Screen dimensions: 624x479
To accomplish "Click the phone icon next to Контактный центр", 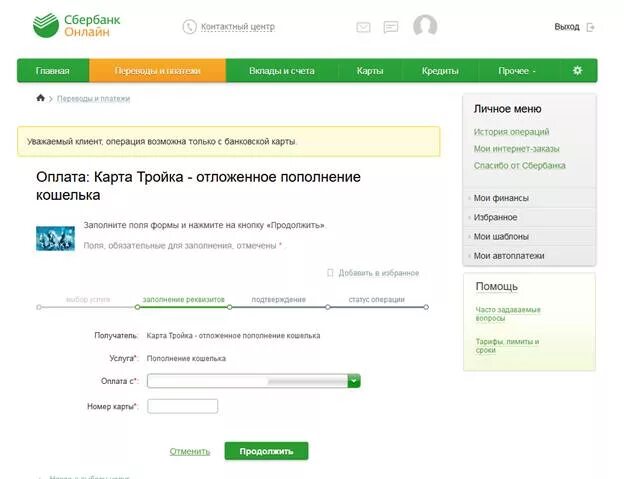I will [189, 27].
